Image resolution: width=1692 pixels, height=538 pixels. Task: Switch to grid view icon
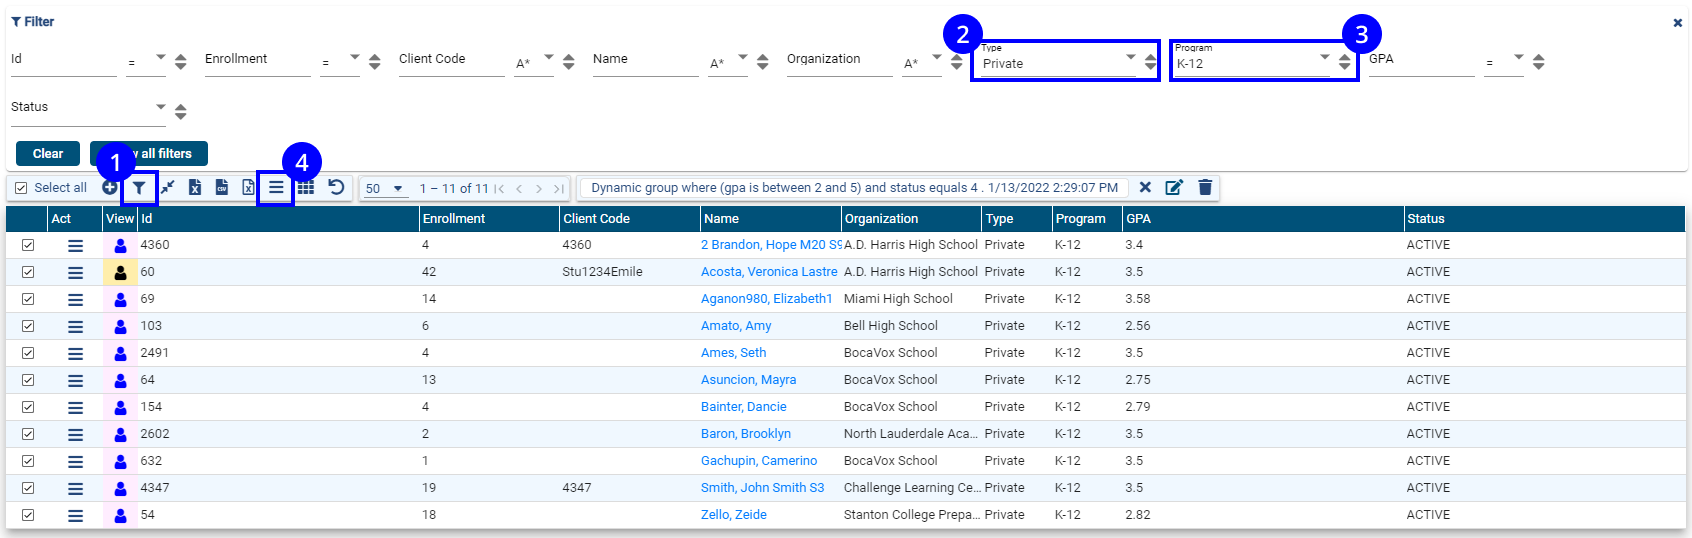(306, 188)
